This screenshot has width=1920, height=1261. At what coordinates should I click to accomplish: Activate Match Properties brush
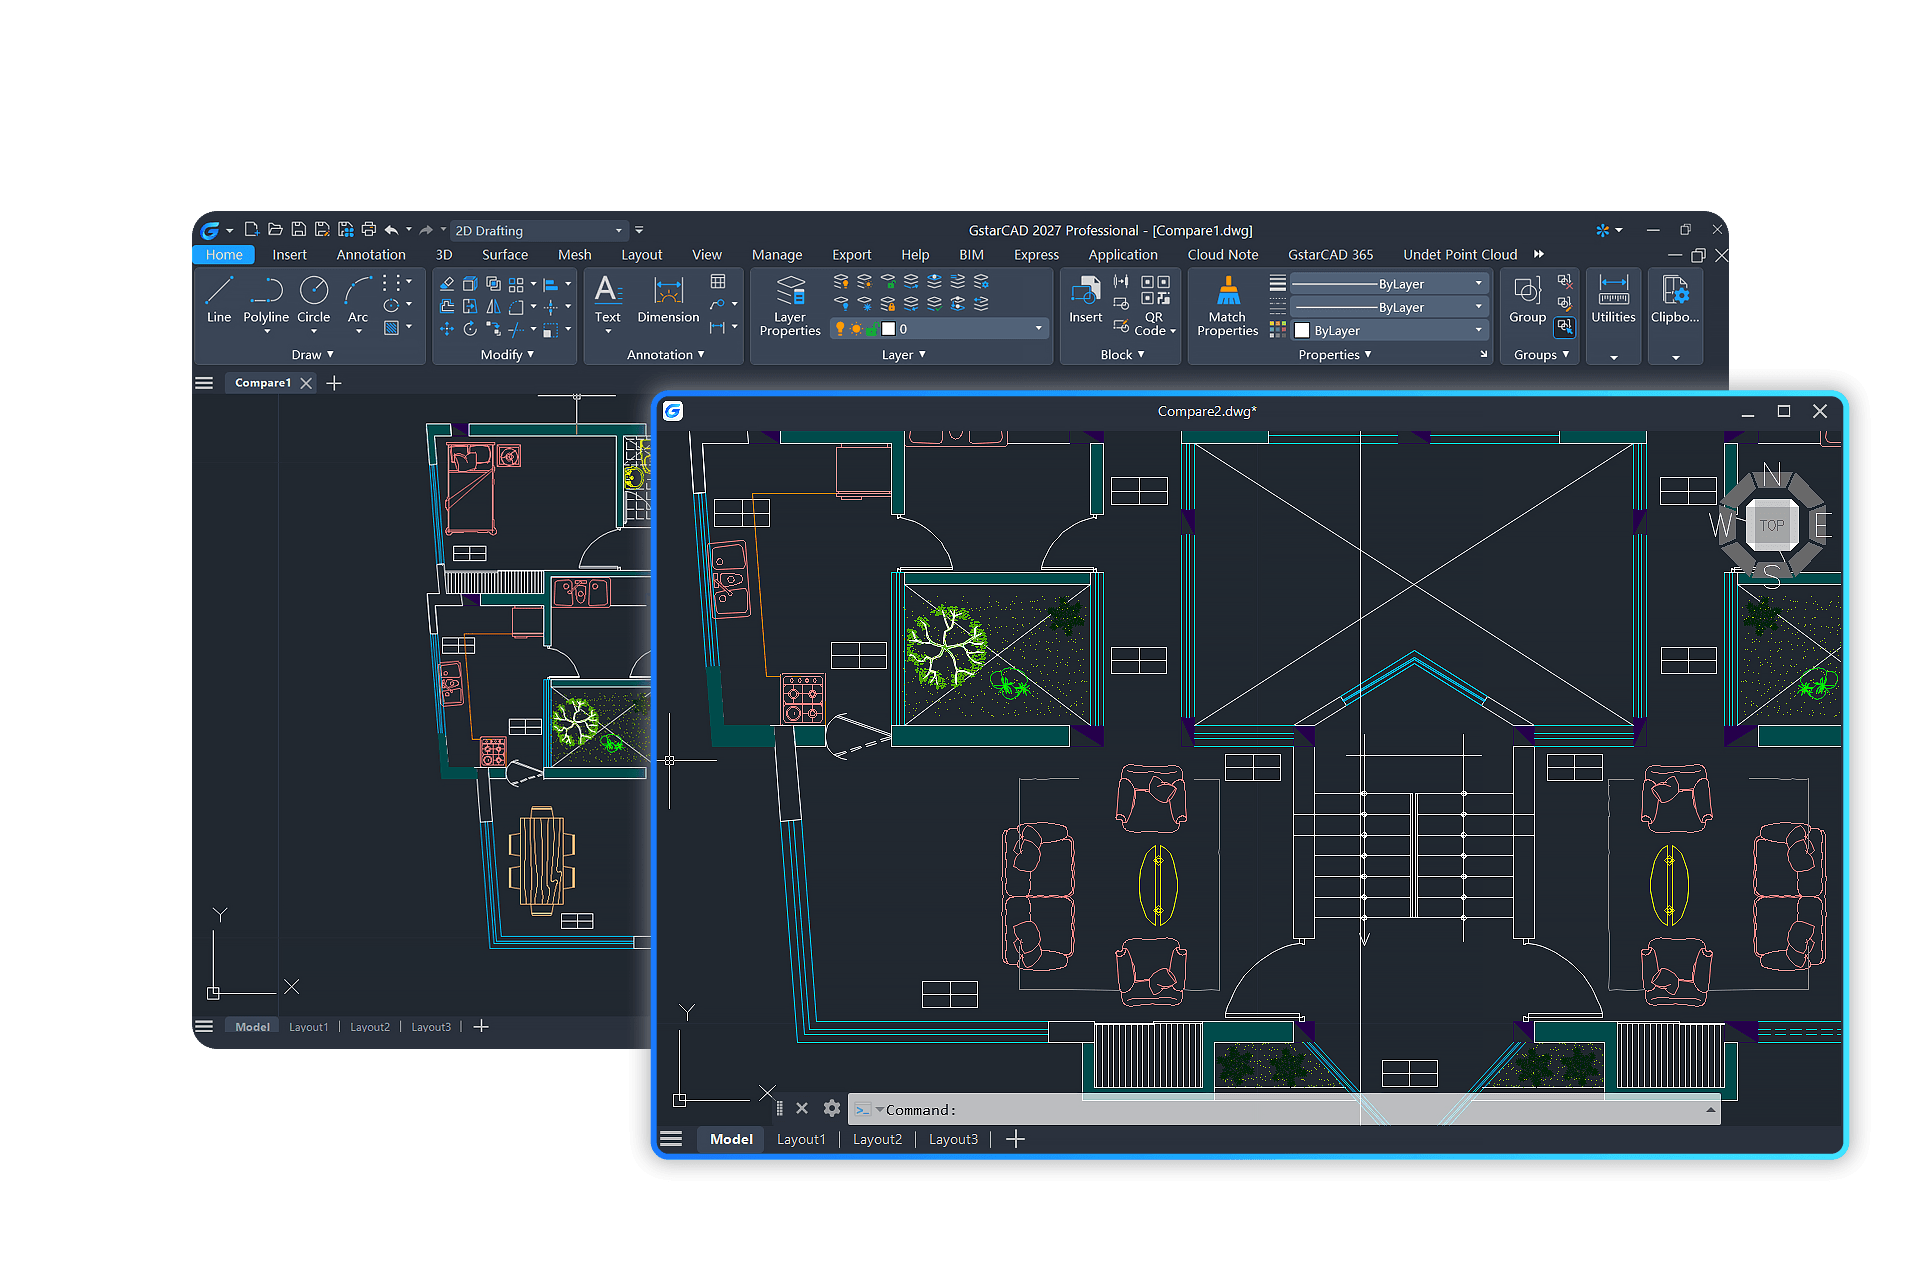[1227, 306]
